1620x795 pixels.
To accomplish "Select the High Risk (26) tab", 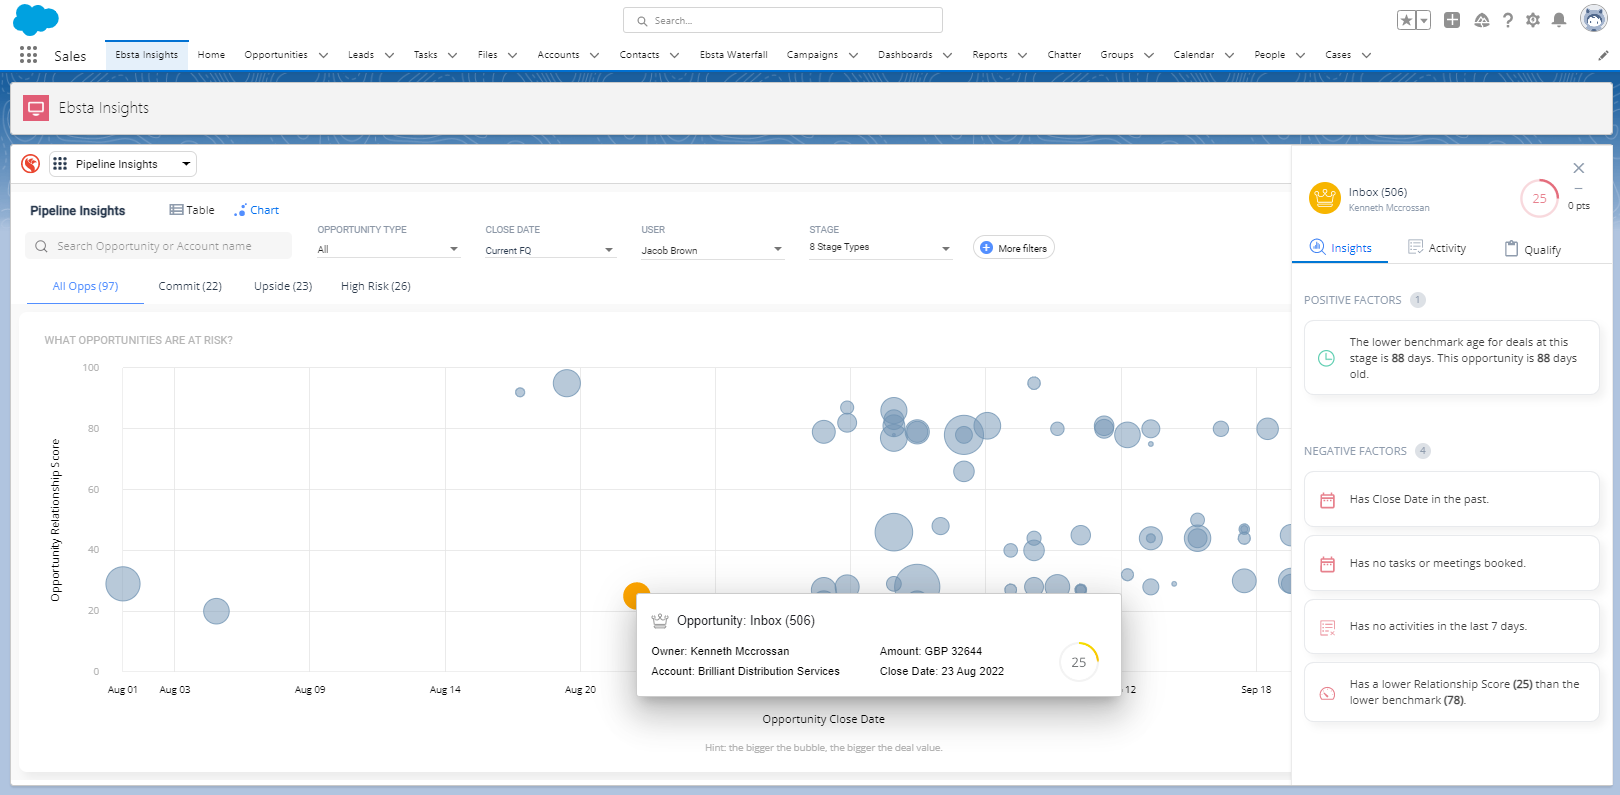I will click(x=375, y=286).
